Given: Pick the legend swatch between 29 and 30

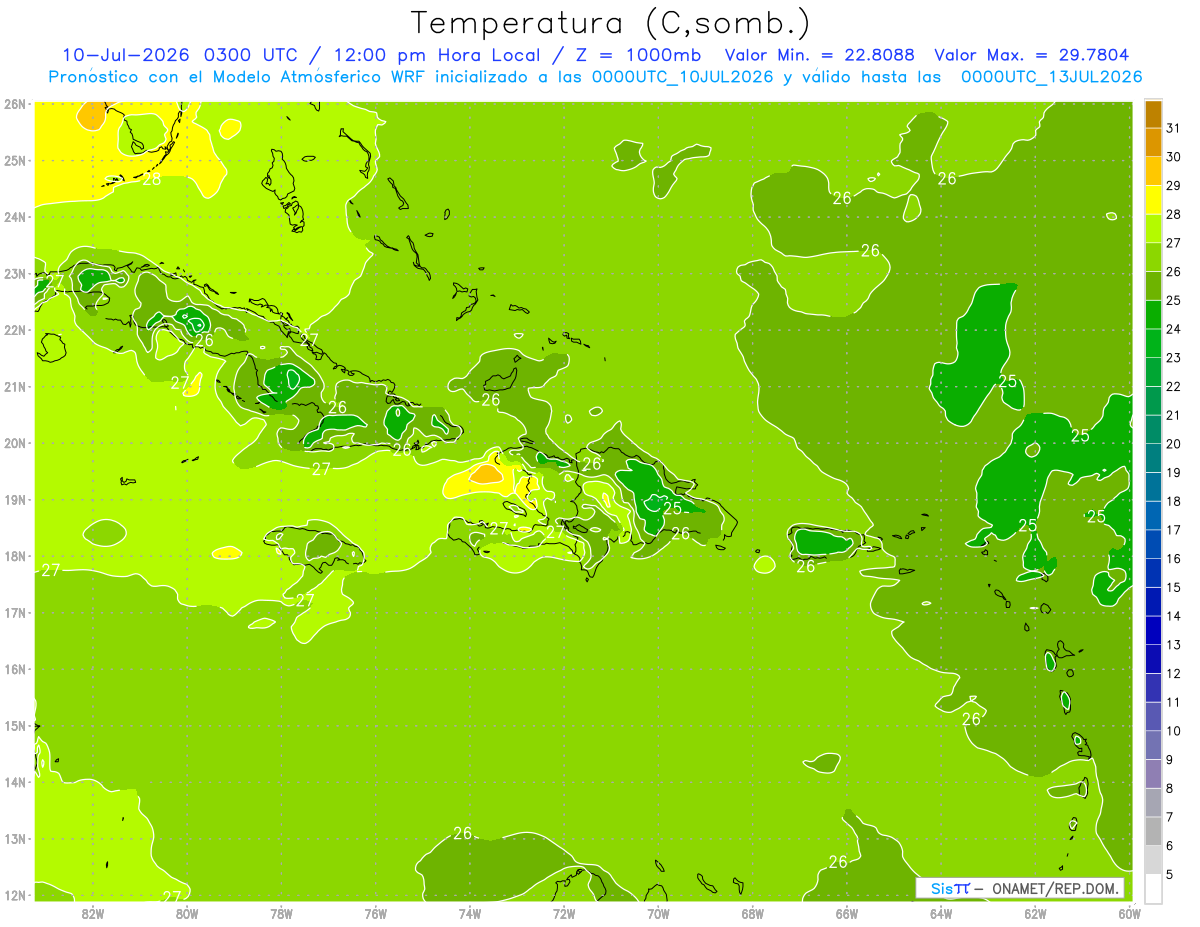Looking at the screenshot, I should [1153, 171].
